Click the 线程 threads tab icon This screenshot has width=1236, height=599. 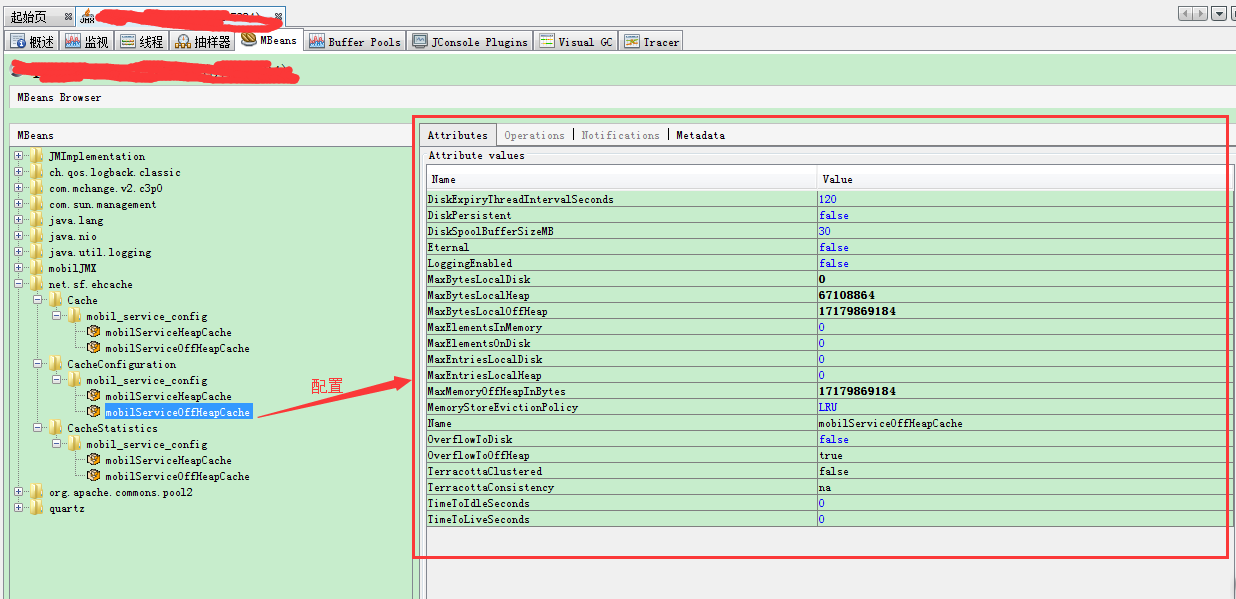[x=128, y=41]
